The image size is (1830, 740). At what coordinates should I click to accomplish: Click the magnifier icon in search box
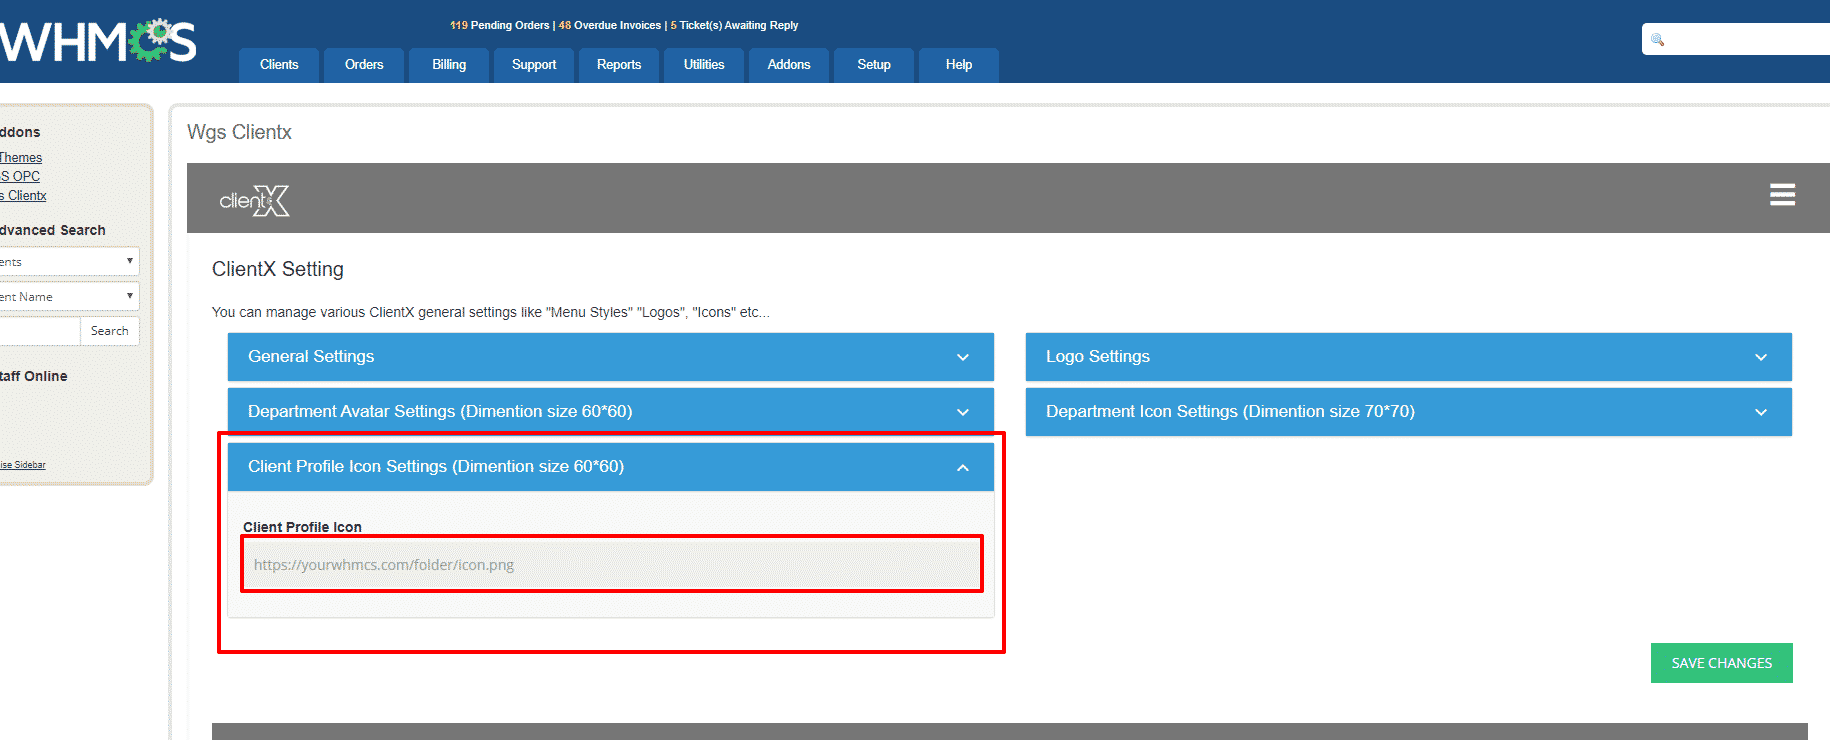pos(1657,40)
